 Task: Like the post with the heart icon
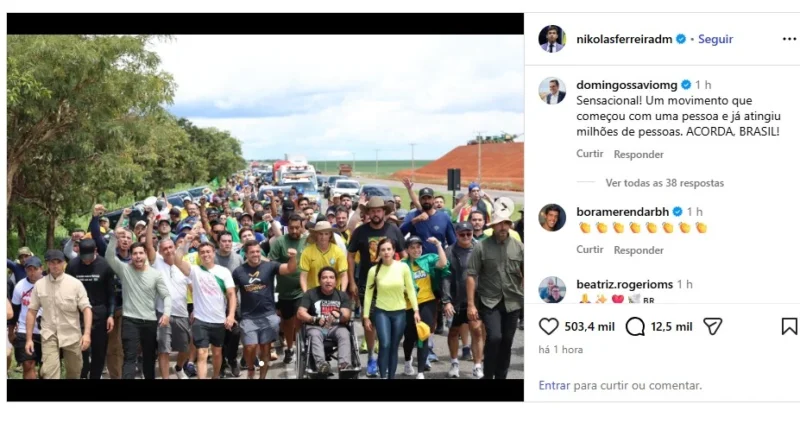[x=548, y=326]
